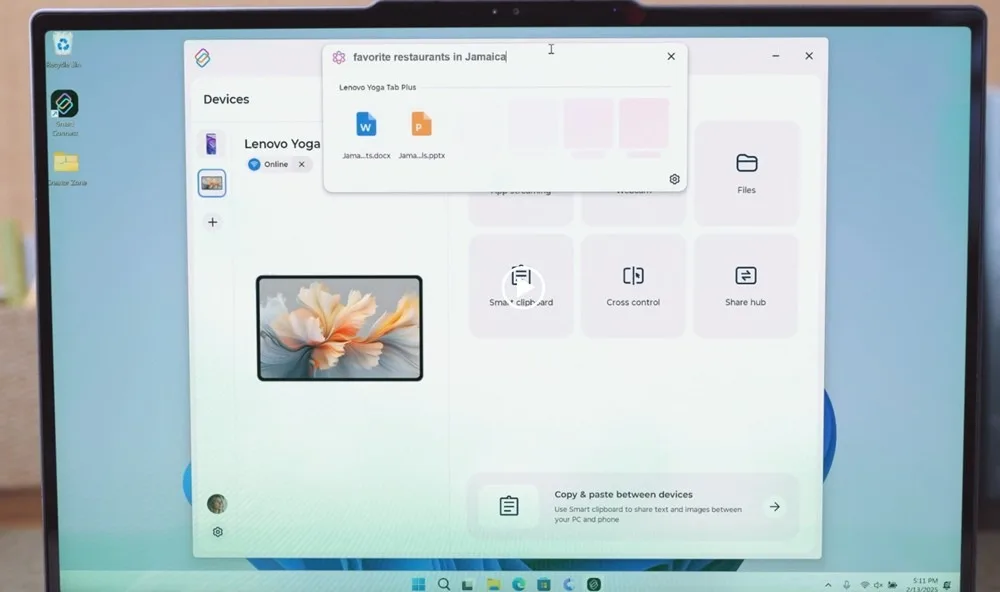The width and height of the screenshot is (1000, 592).
Task: Click the muted volume tray icon
Action: (x=878, y=585)
